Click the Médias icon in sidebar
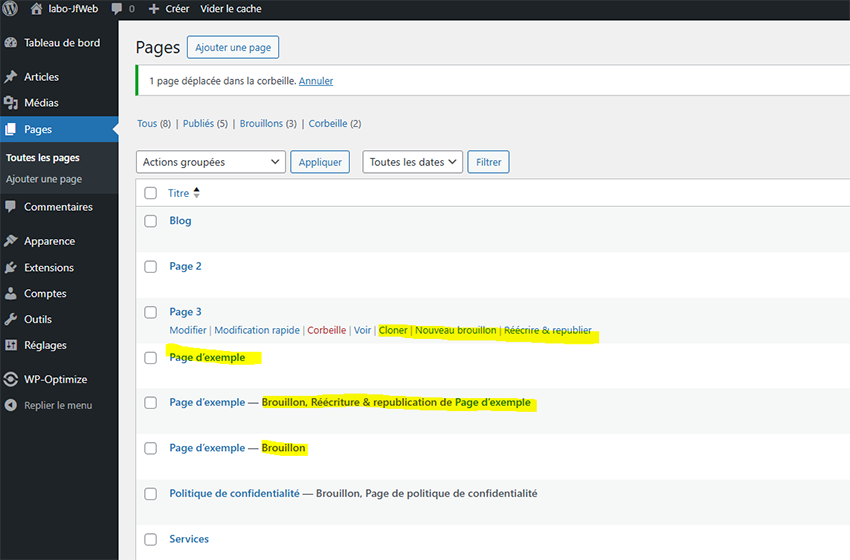The image size is (850, 560). click(x=11, y=102)
